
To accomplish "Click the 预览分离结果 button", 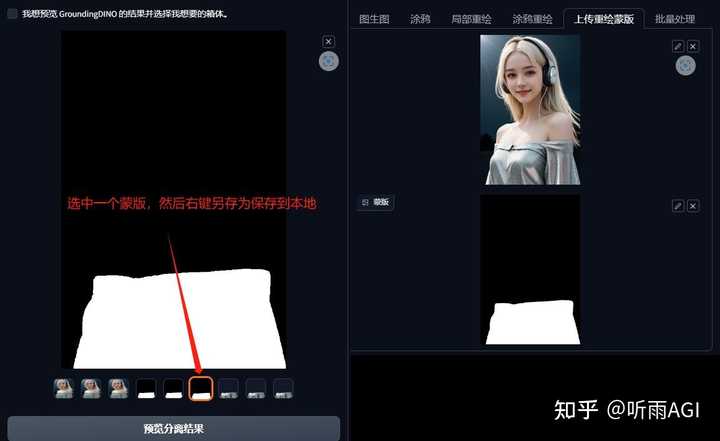I will [174, 429].
